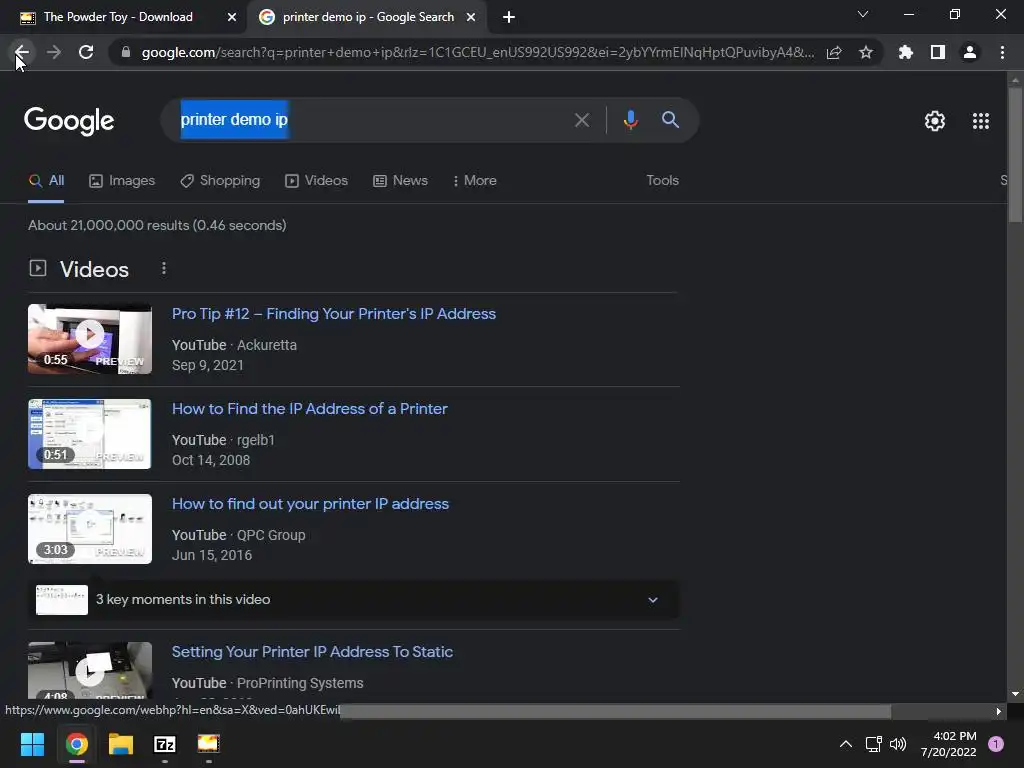The width and height of the screenshot is (1024, 768).
Task: Bookmark this page with star icon
Action: pos(866,52)
